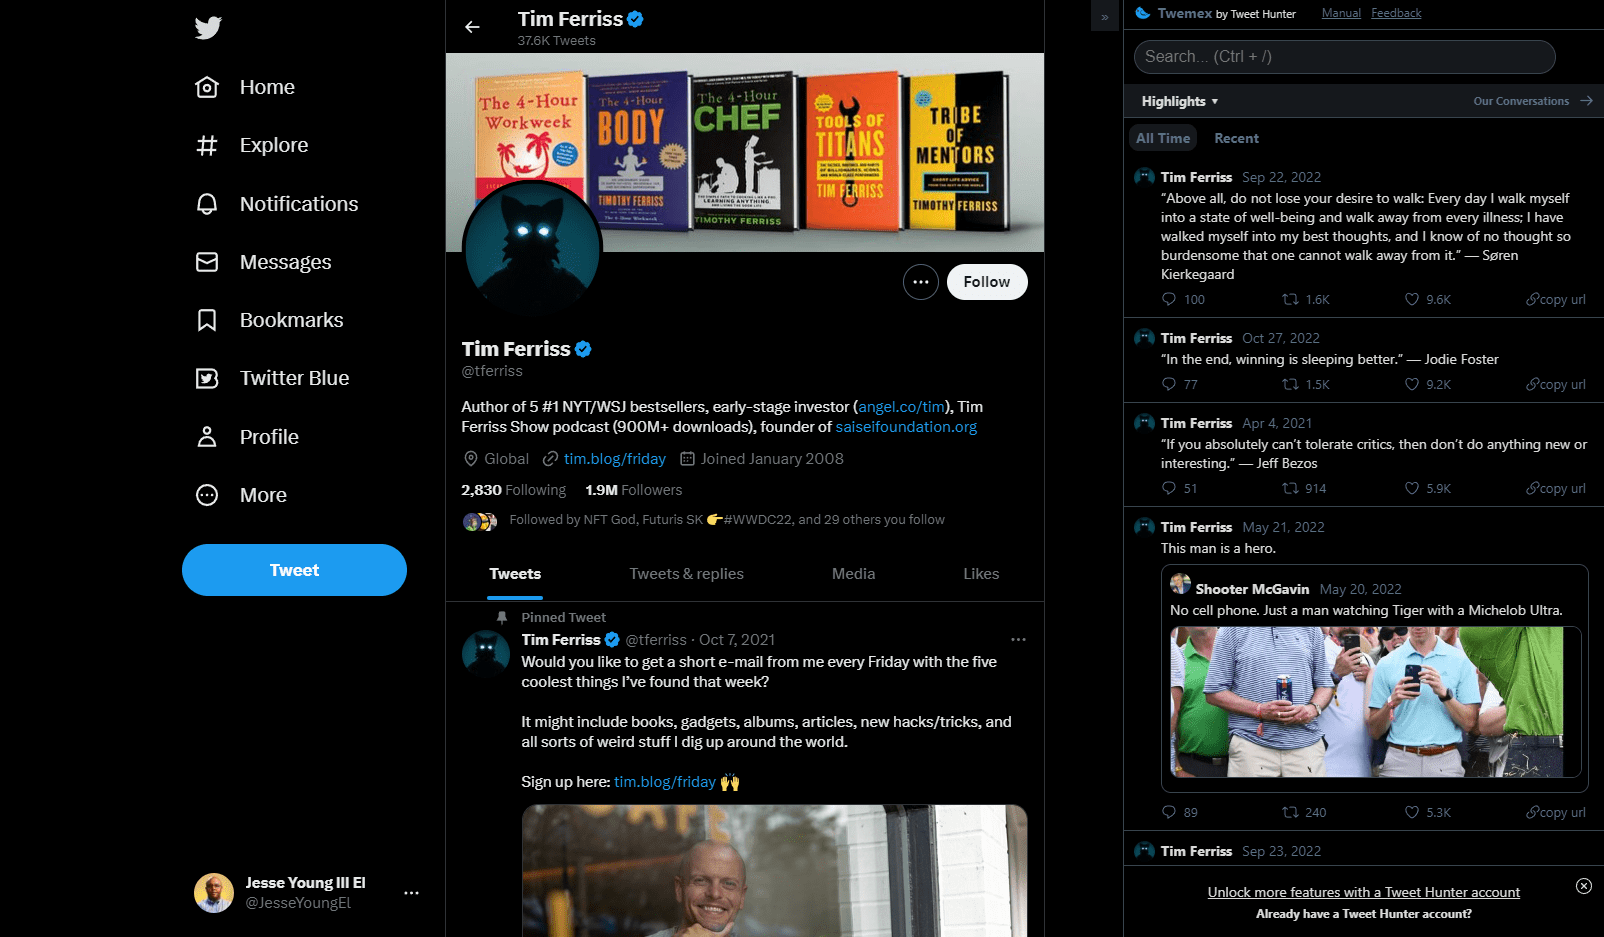Expand the Highlights dropdown in Twemex
This screenshot has height=937, width=1604.
1180,101
